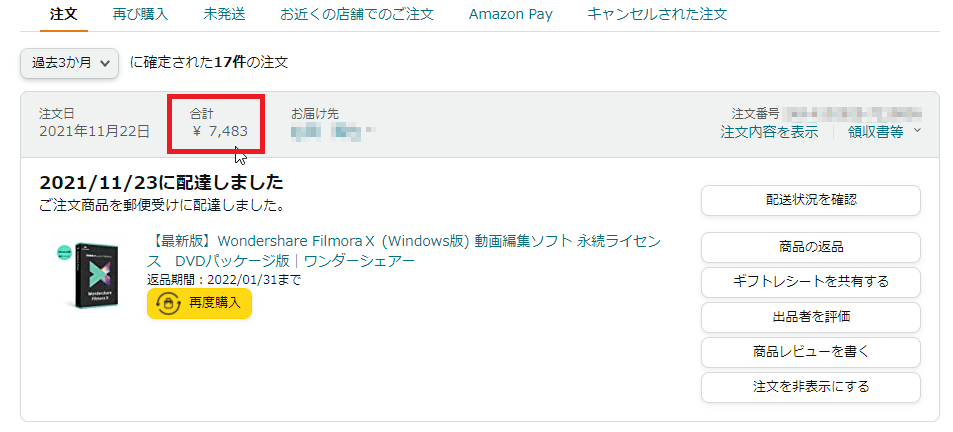Click the yellow 再度購入 button
Image resolution: width=953 pixels, height=432 pixels.
199,303
